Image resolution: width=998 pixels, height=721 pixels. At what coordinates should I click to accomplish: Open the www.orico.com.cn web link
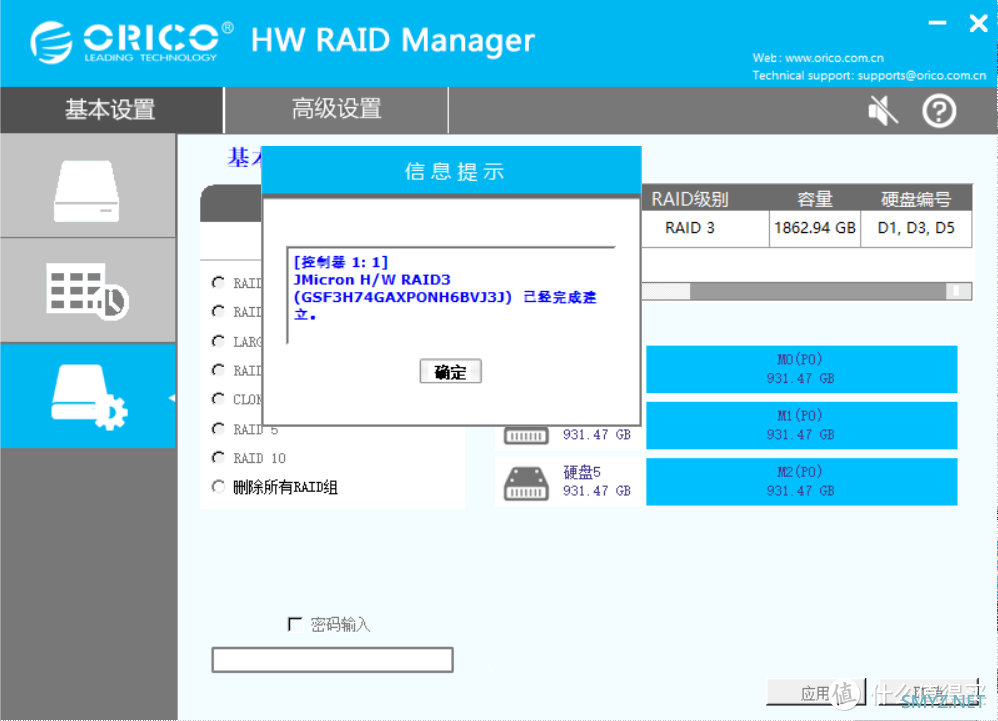[834, 58]
